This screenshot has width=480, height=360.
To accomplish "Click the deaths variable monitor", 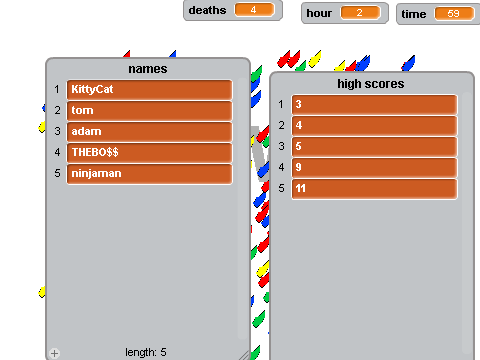I will tap(233, 10).
